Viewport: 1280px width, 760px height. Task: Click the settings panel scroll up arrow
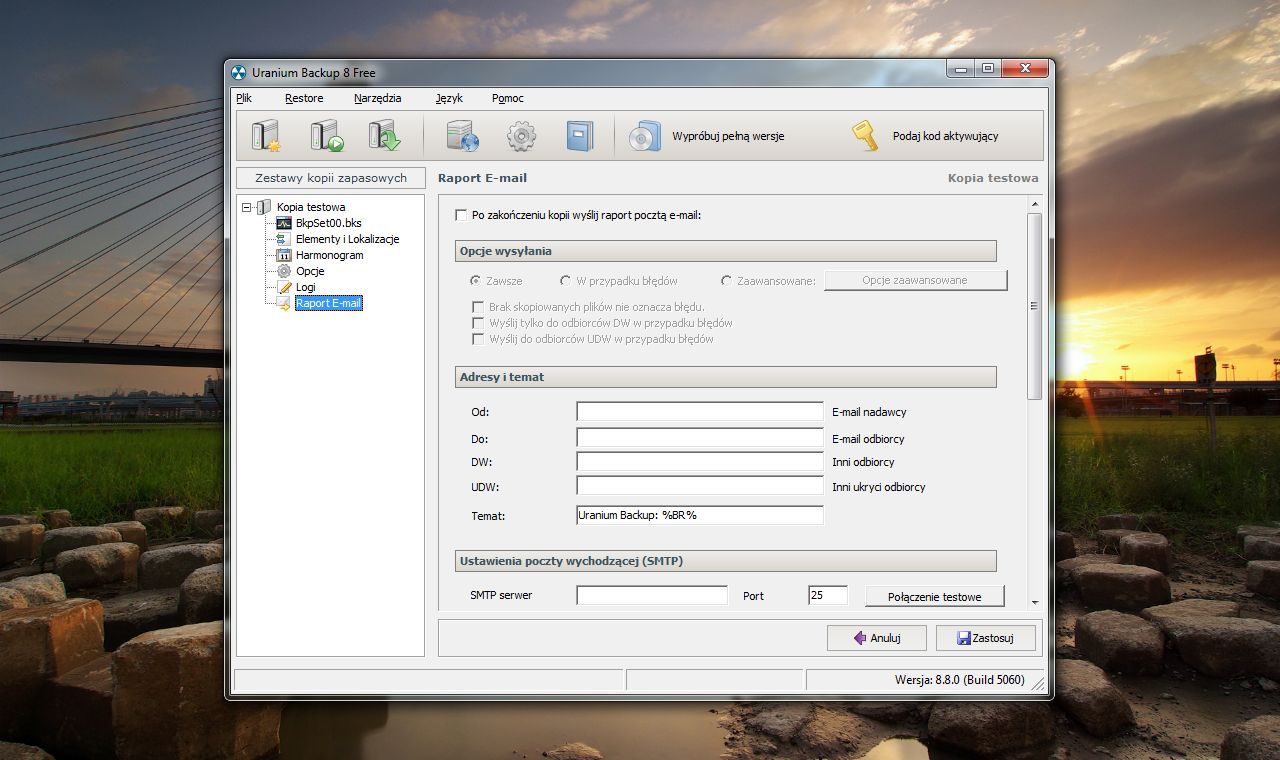[x=1034, y=205]
